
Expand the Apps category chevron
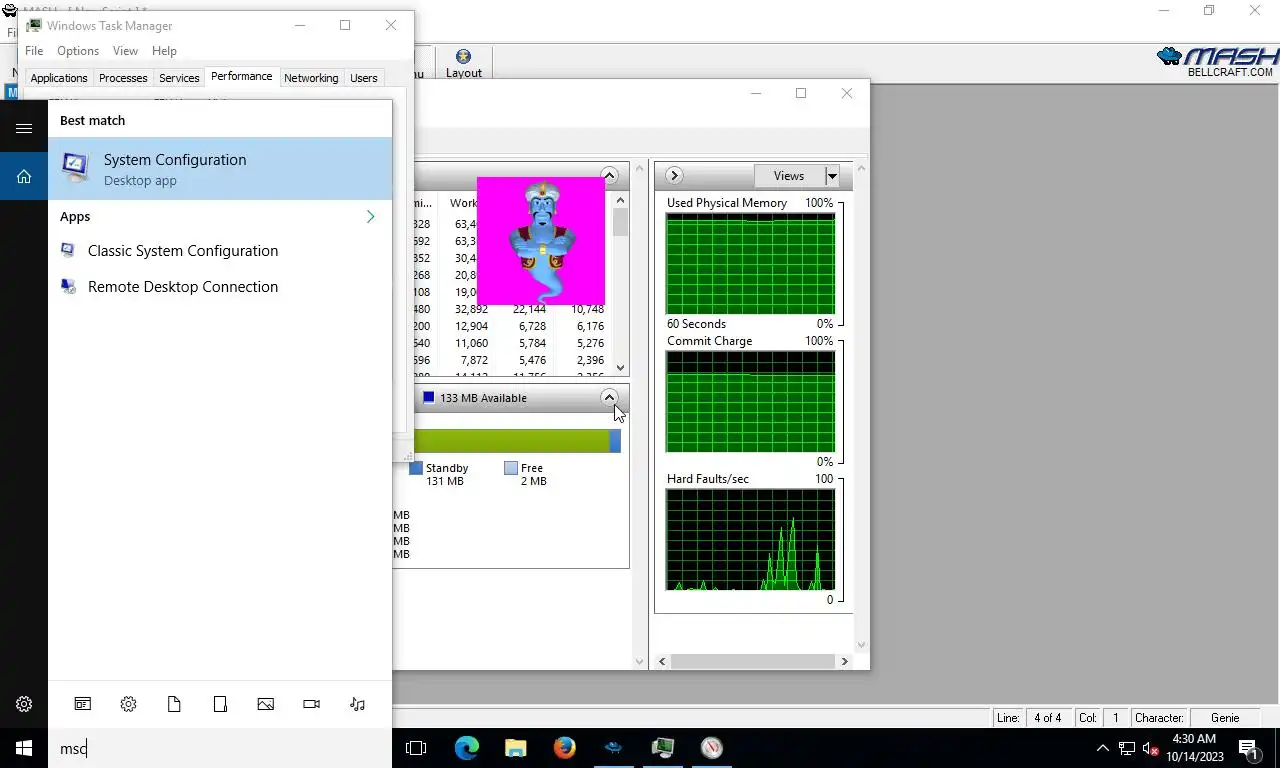point(370,217)
